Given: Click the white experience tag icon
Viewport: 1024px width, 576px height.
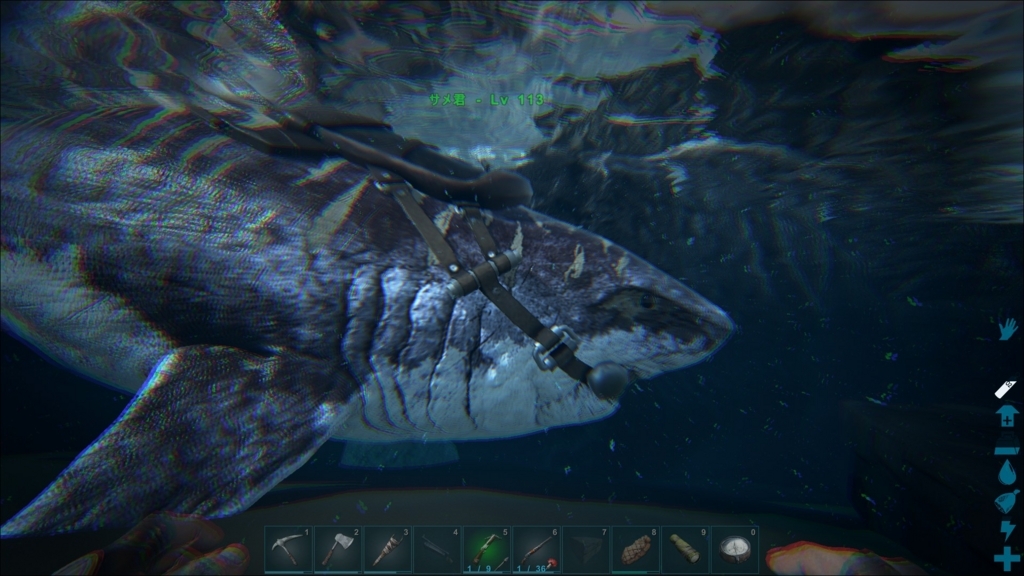Looking at the screenshot, I should [x=1006, y=389].
